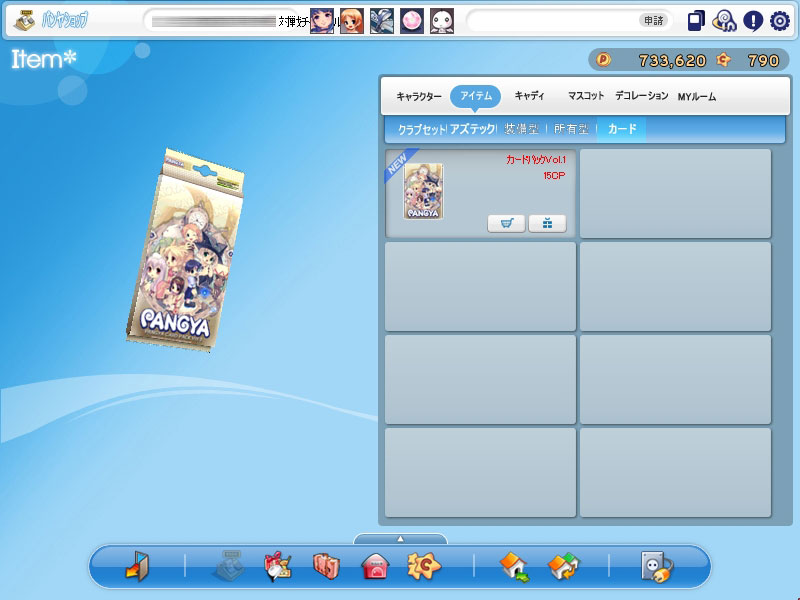Open the cards/window copy icon
This screenshot has width=800, height=600.
pos(696,21)
